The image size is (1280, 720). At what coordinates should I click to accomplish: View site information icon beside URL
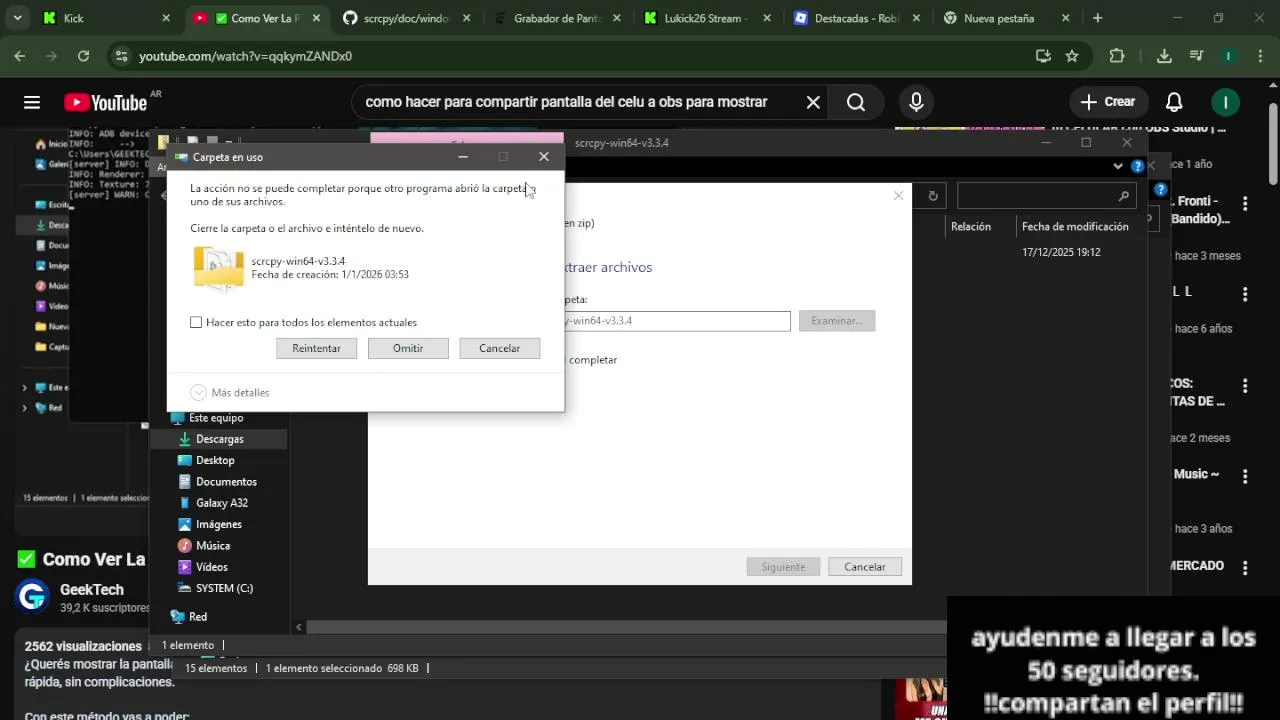[121, 56]
